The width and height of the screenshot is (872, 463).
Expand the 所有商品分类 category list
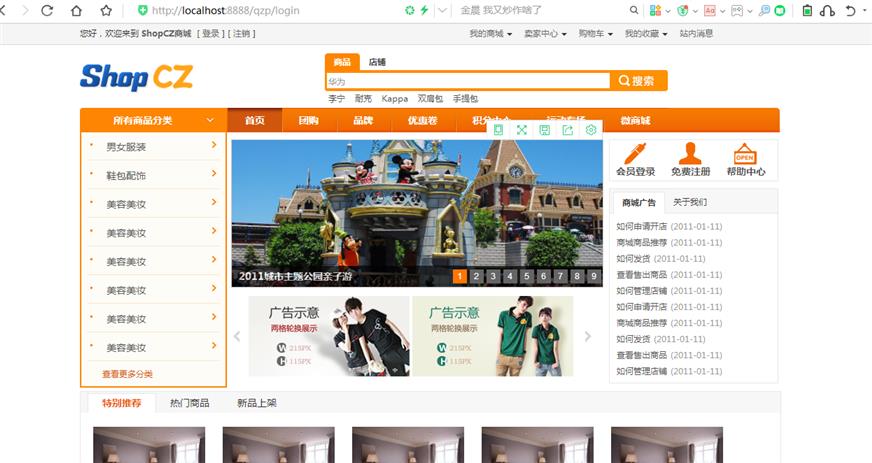(x=153, y=120)
